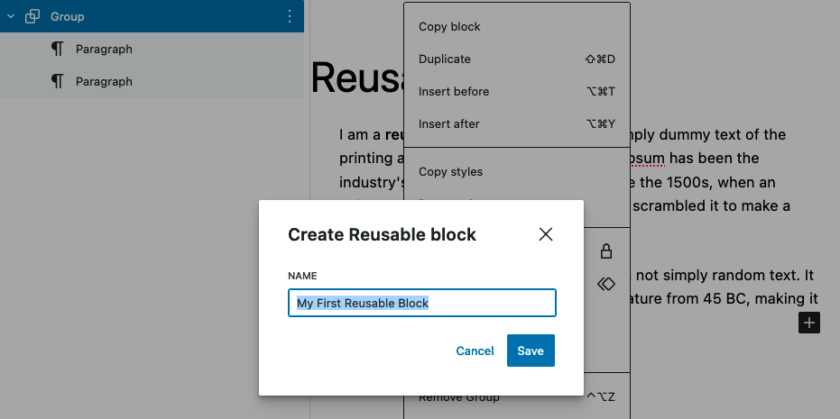Cancel the reusable block creation
Screen dimensions: 840x419
pyautogui.click(x=475, y=350)
